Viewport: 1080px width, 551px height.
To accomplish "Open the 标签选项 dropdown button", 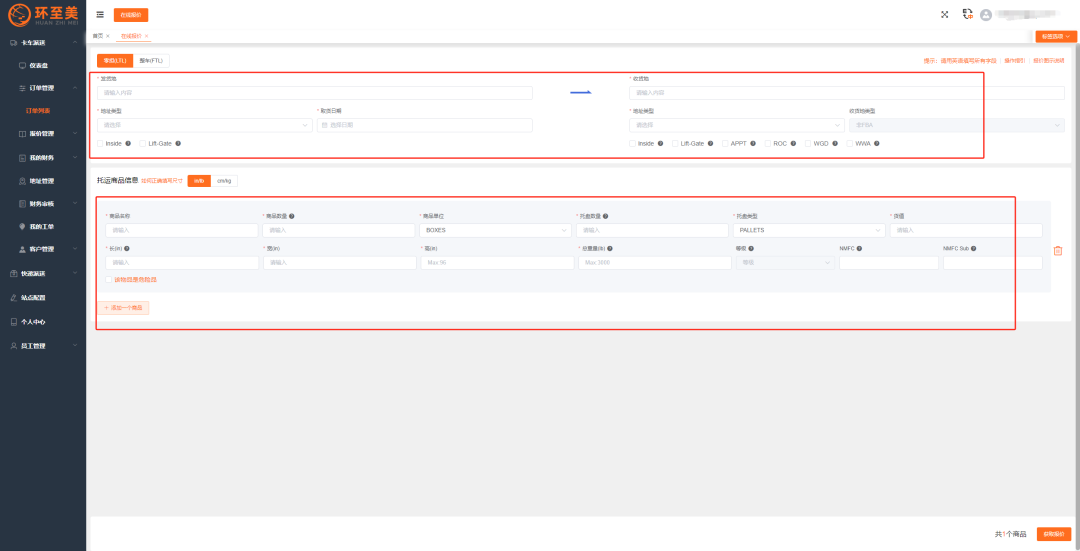I will click(1055, 36).
